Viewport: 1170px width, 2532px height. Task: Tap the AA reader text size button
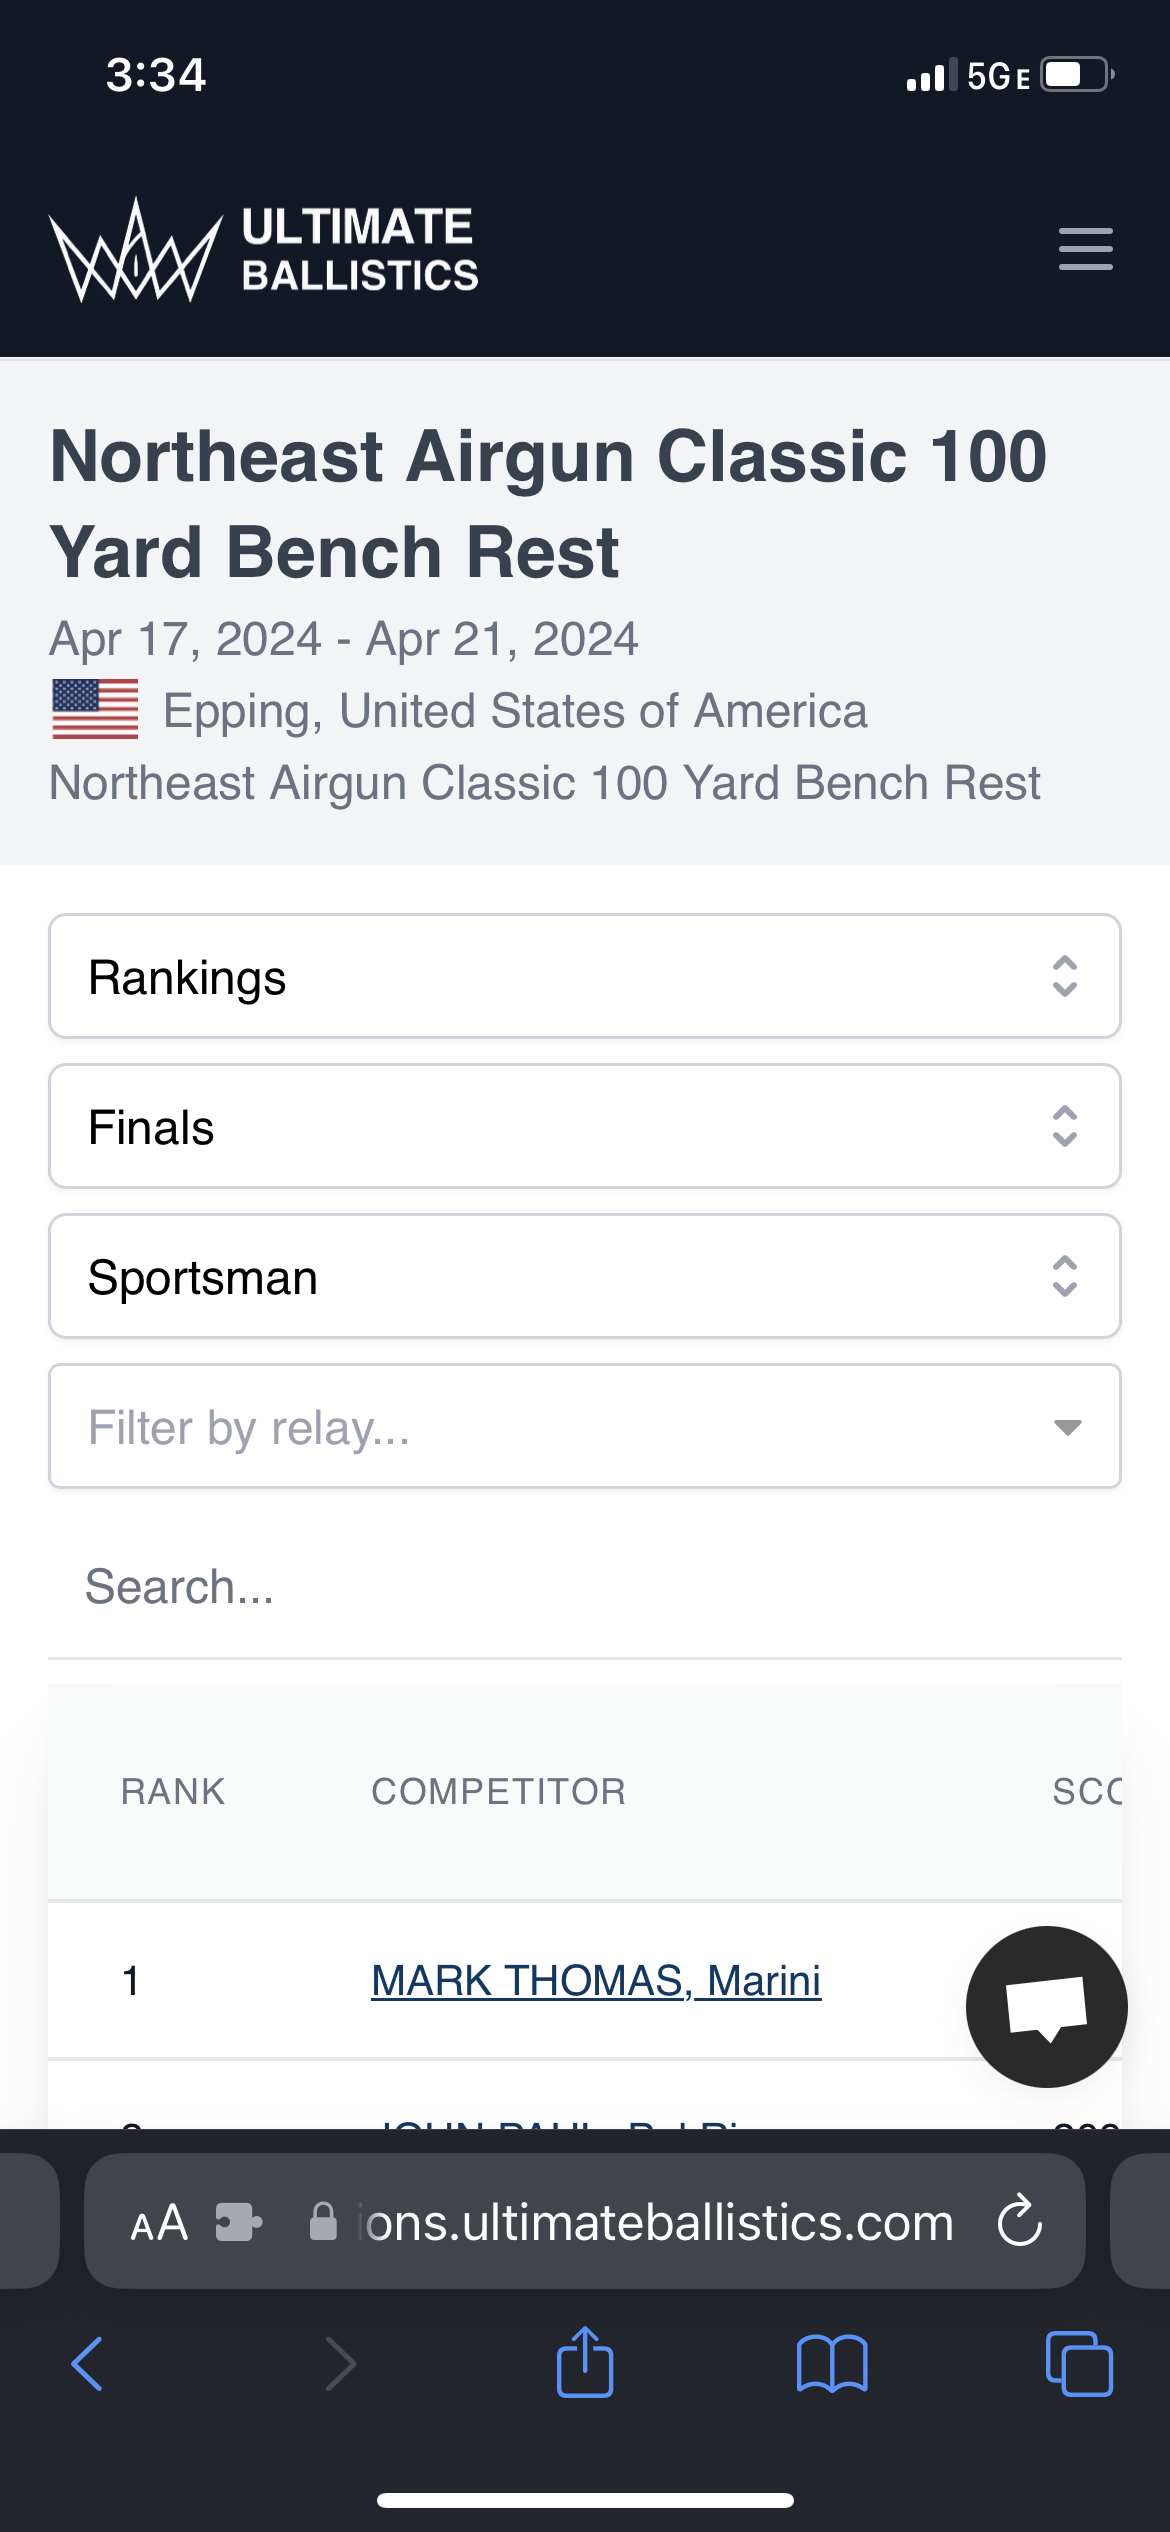[x=159, y=2223]
